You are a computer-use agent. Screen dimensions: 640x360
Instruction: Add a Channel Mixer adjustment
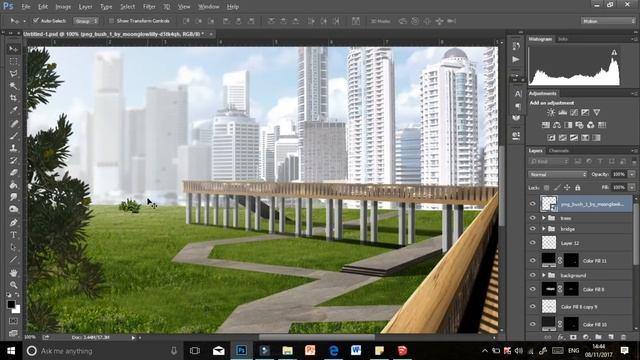tap(591, 125)
